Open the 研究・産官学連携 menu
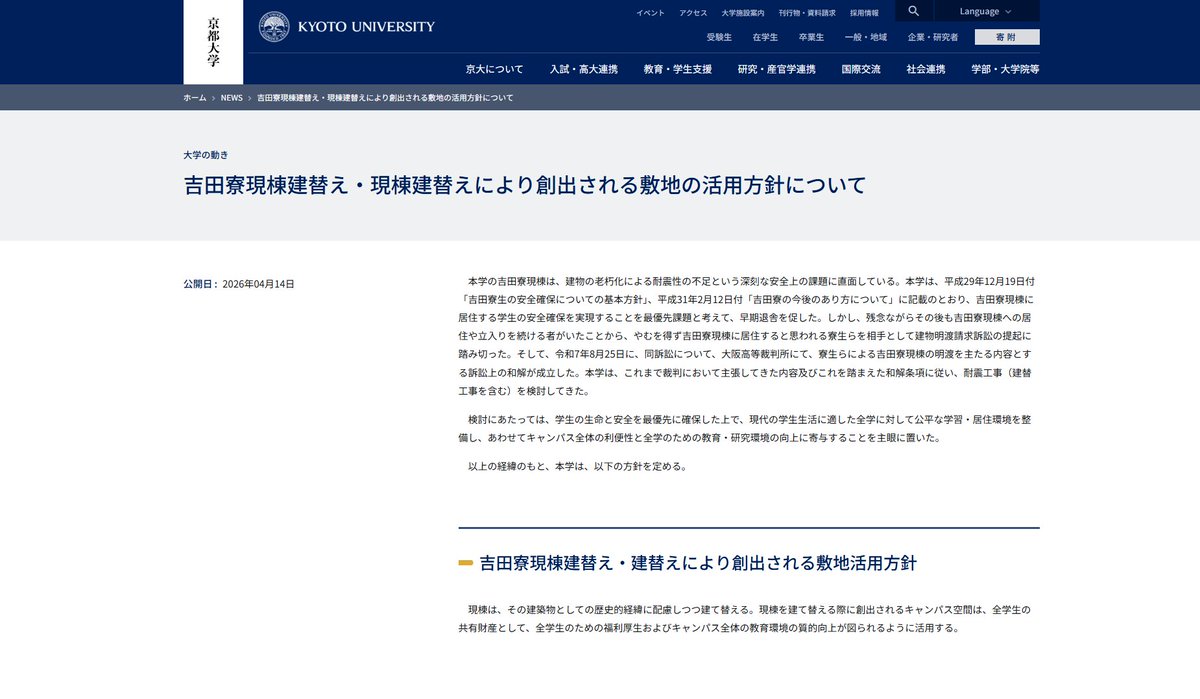The width and height of the screenshot is (1200, 699). tap(776, 69)
